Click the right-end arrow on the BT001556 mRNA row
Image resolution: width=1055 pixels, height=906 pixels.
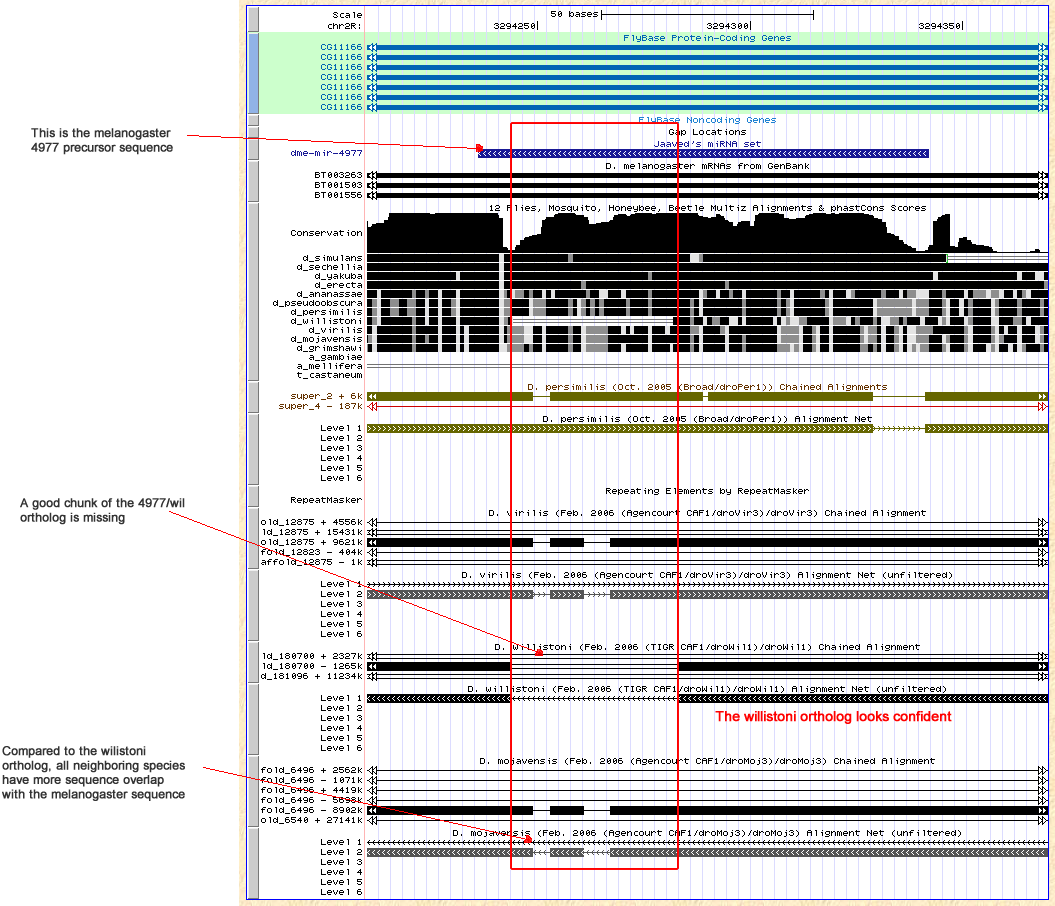[x=1042, y=195]
